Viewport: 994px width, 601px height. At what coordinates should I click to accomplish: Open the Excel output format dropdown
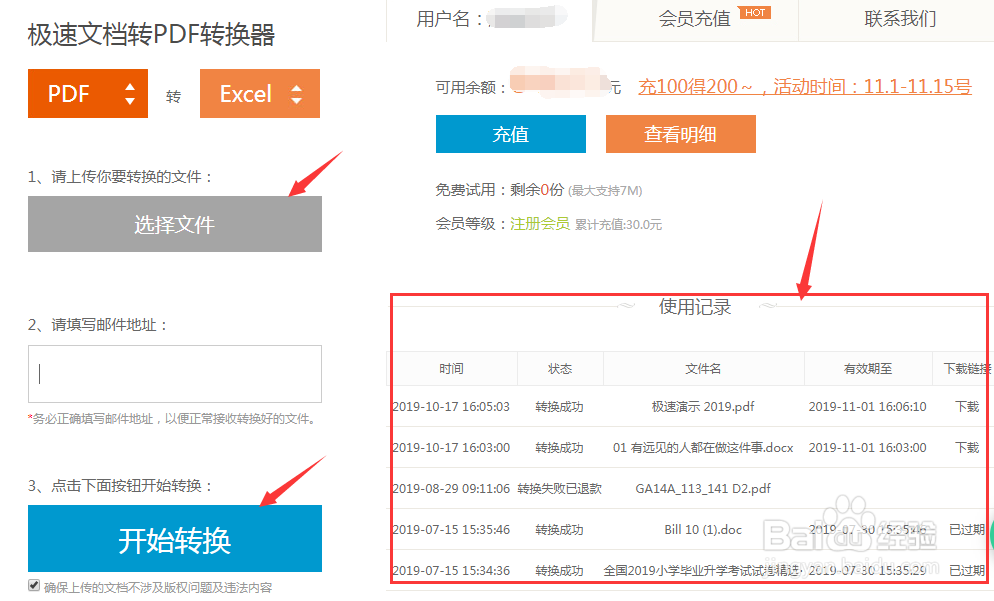259,93
